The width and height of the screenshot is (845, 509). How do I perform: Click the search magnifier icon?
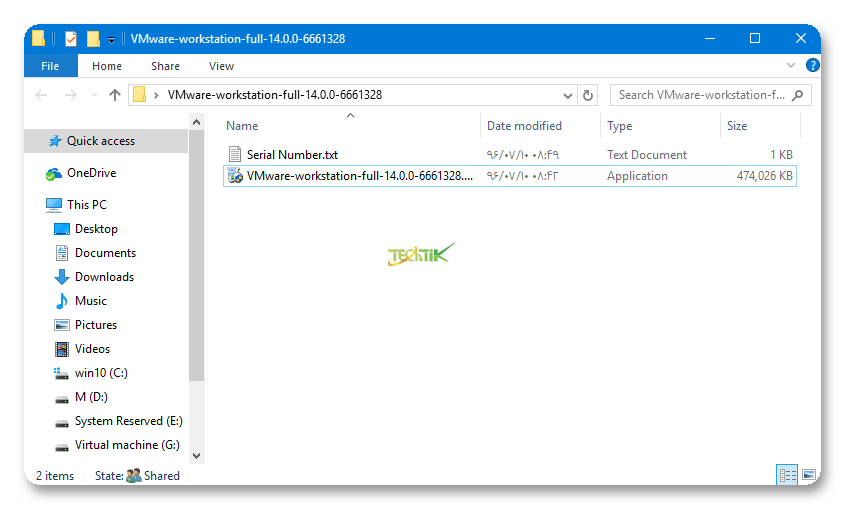click(798, 95)
